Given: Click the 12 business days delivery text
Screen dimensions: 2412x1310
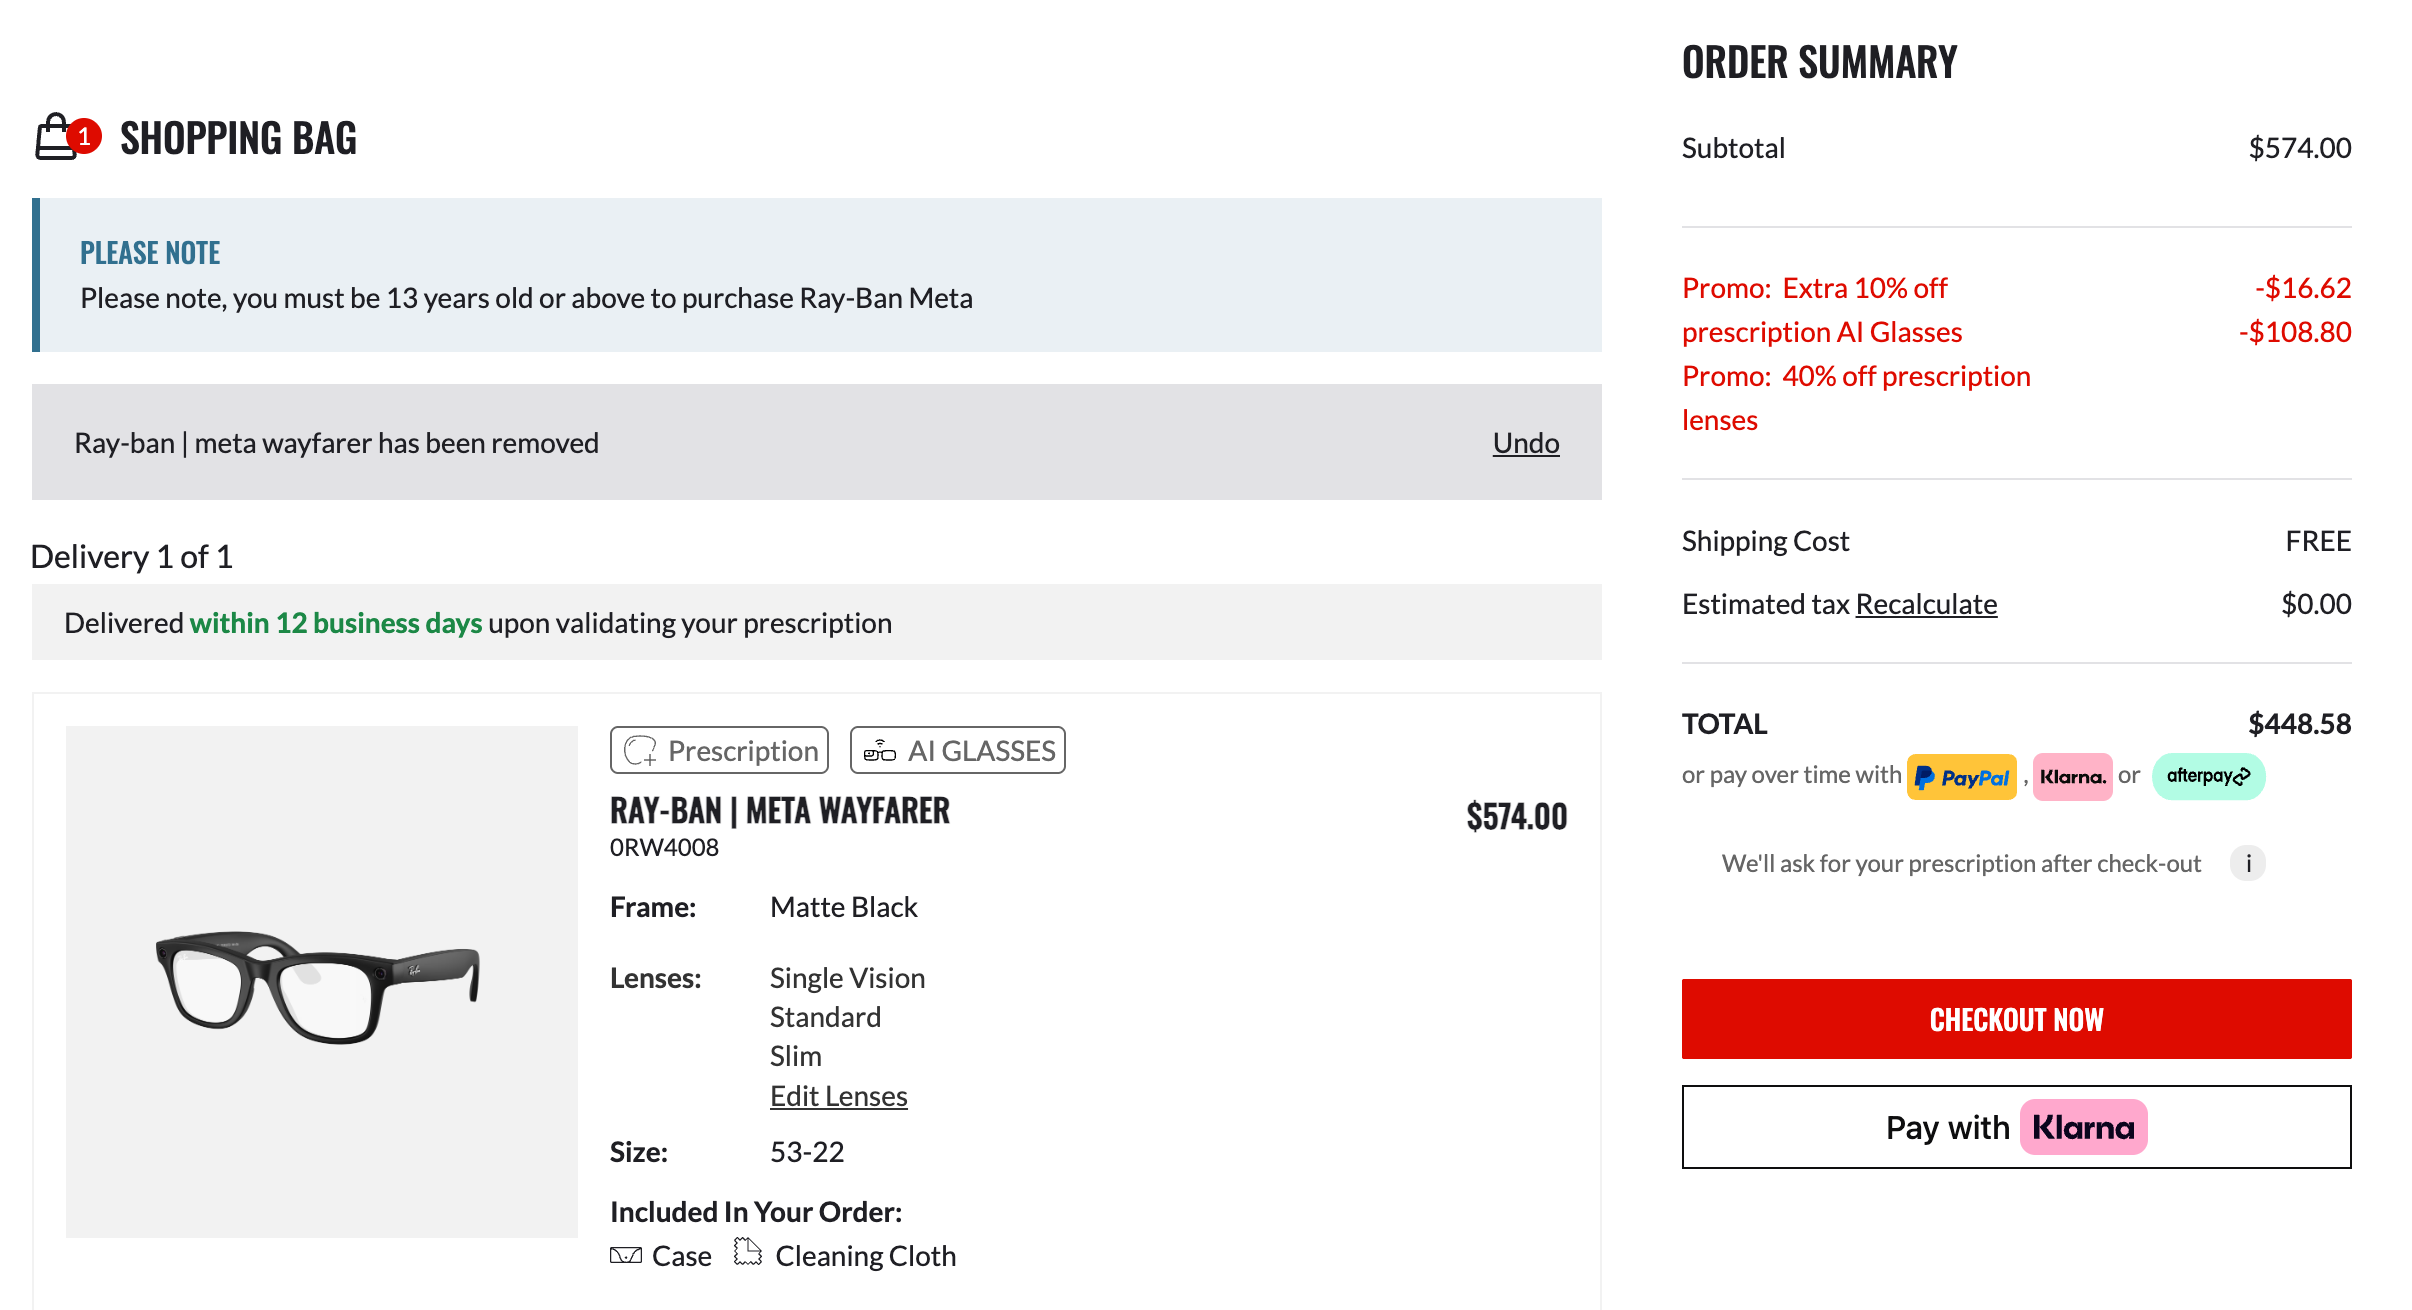Looking at the screenshot, I should point(336,623).
